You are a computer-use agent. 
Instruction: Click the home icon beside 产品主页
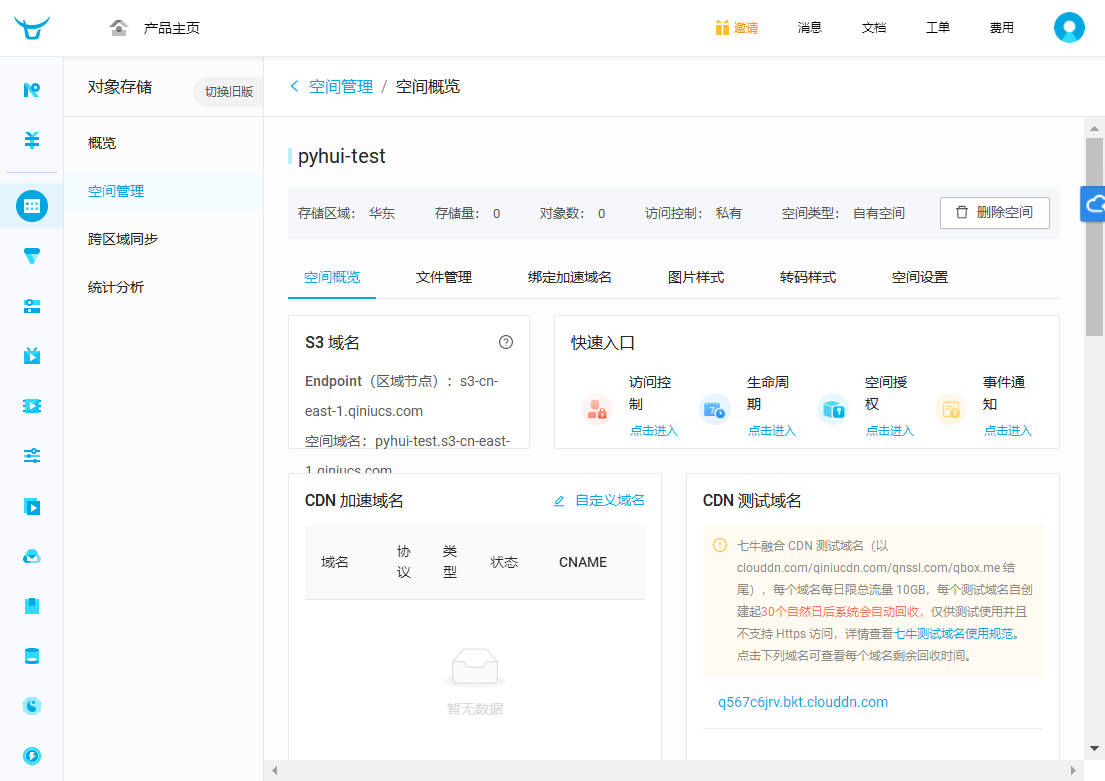(118, 28)
